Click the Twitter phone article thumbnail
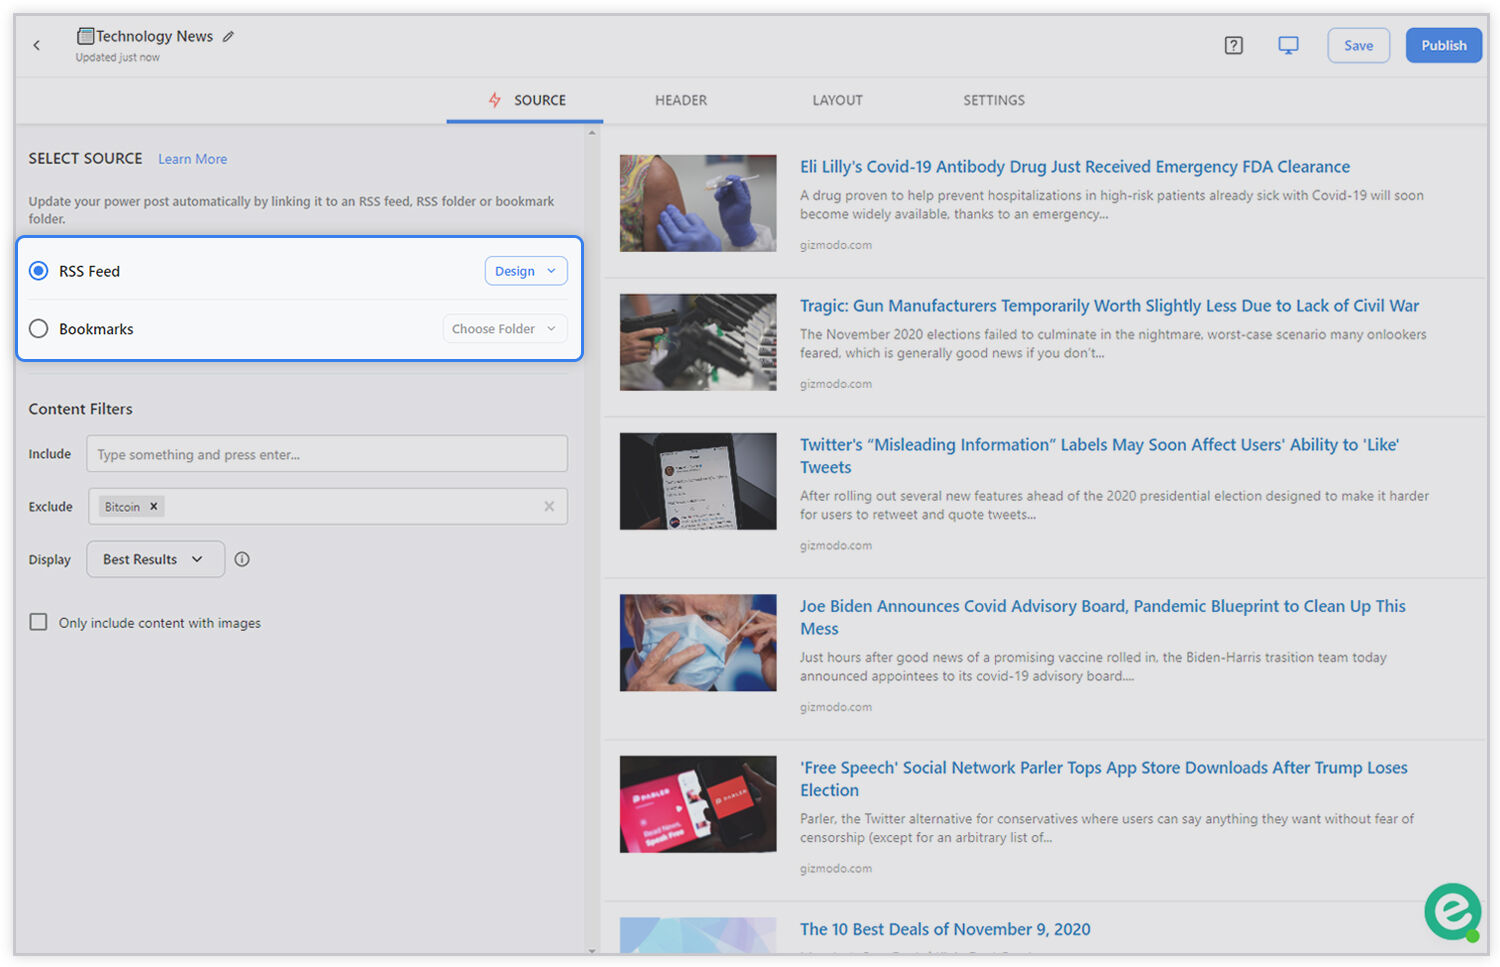1500x967 pixels. [x=698, y=481]
